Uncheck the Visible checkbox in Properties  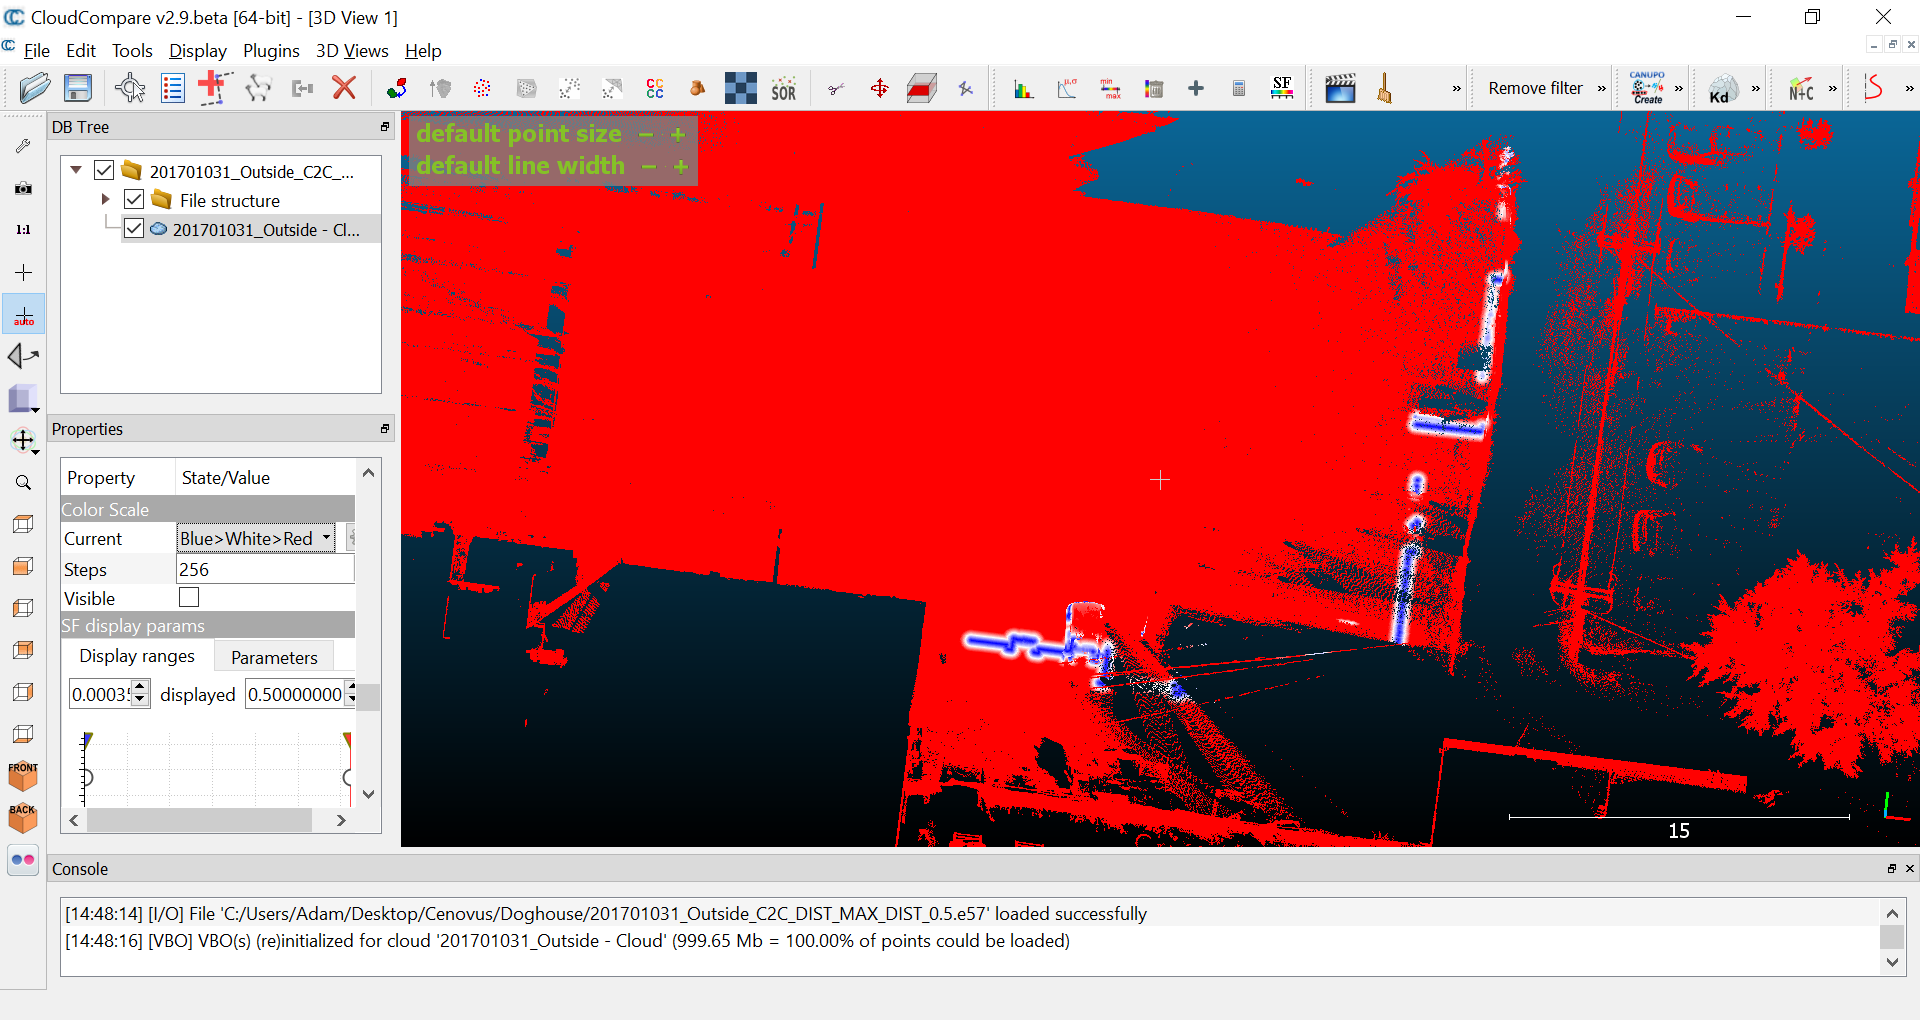pyautogui.click(x=188, y=597)
